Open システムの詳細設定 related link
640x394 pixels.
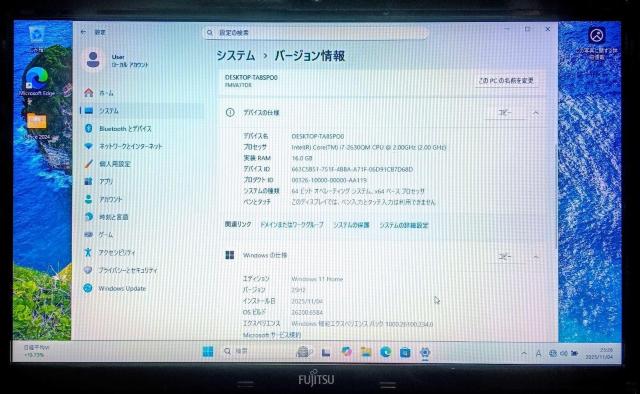click(x=404, y=225)
